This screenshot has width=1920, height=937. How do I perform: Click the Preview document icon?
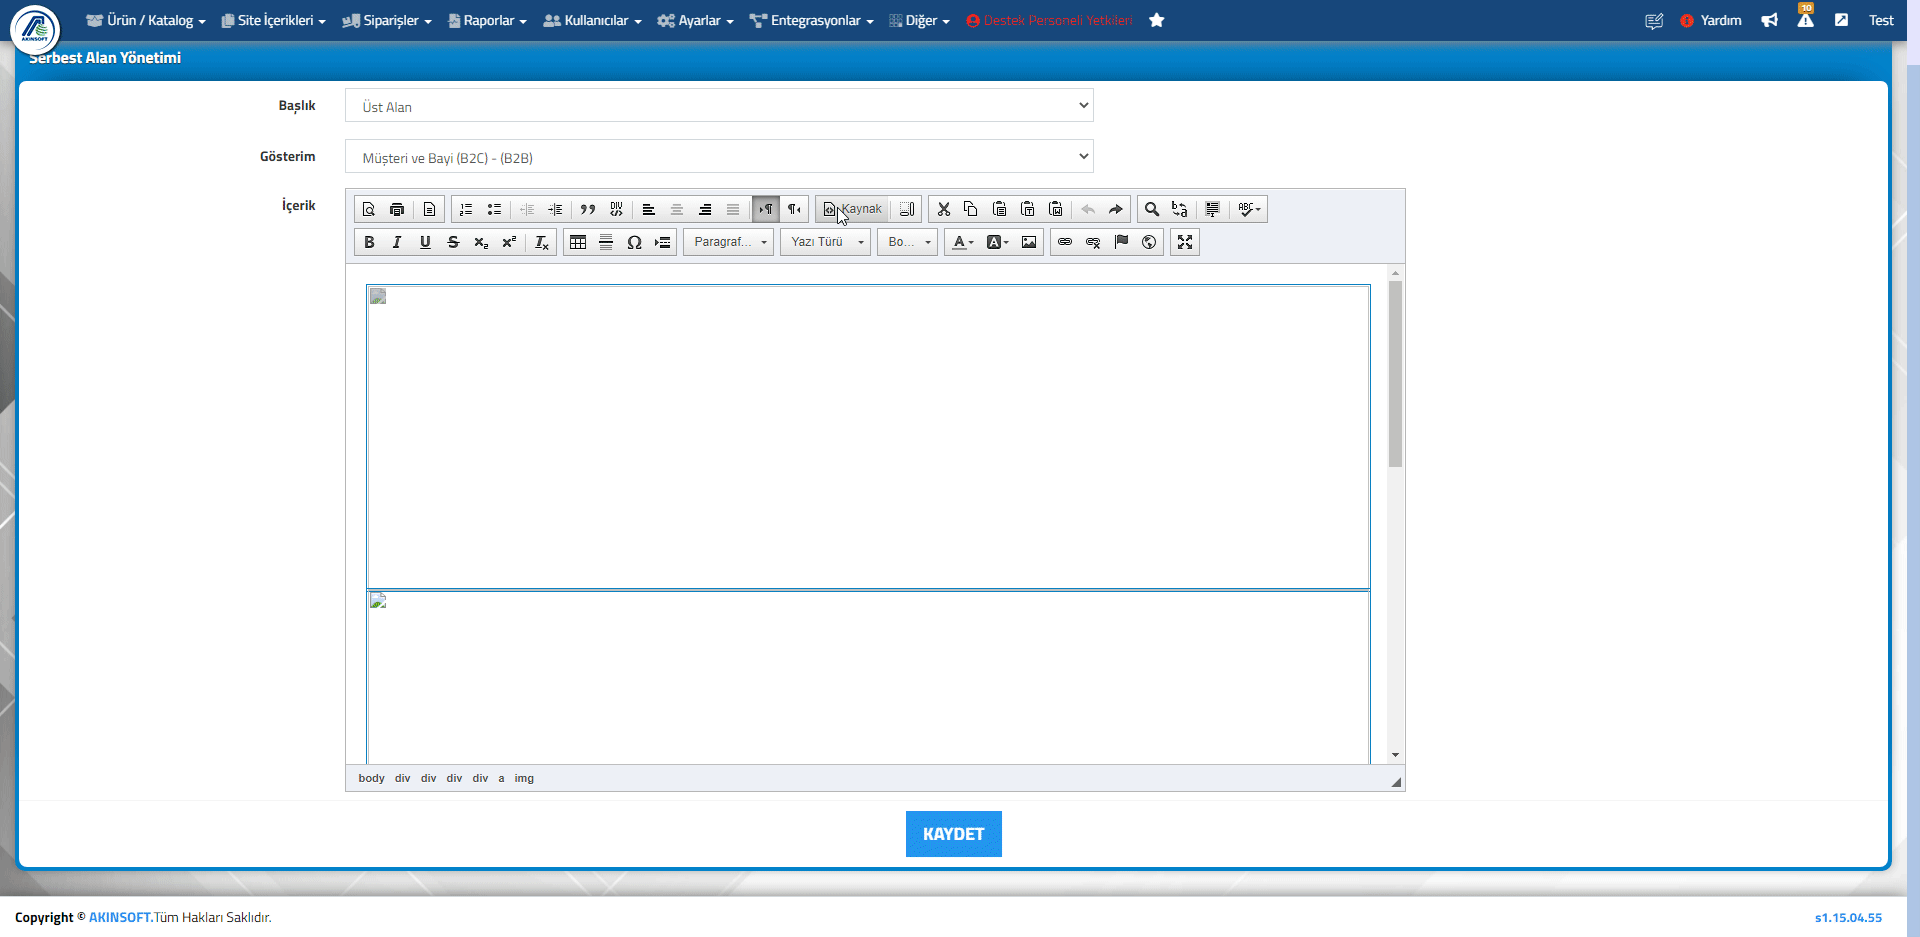(x=369, y=209)
